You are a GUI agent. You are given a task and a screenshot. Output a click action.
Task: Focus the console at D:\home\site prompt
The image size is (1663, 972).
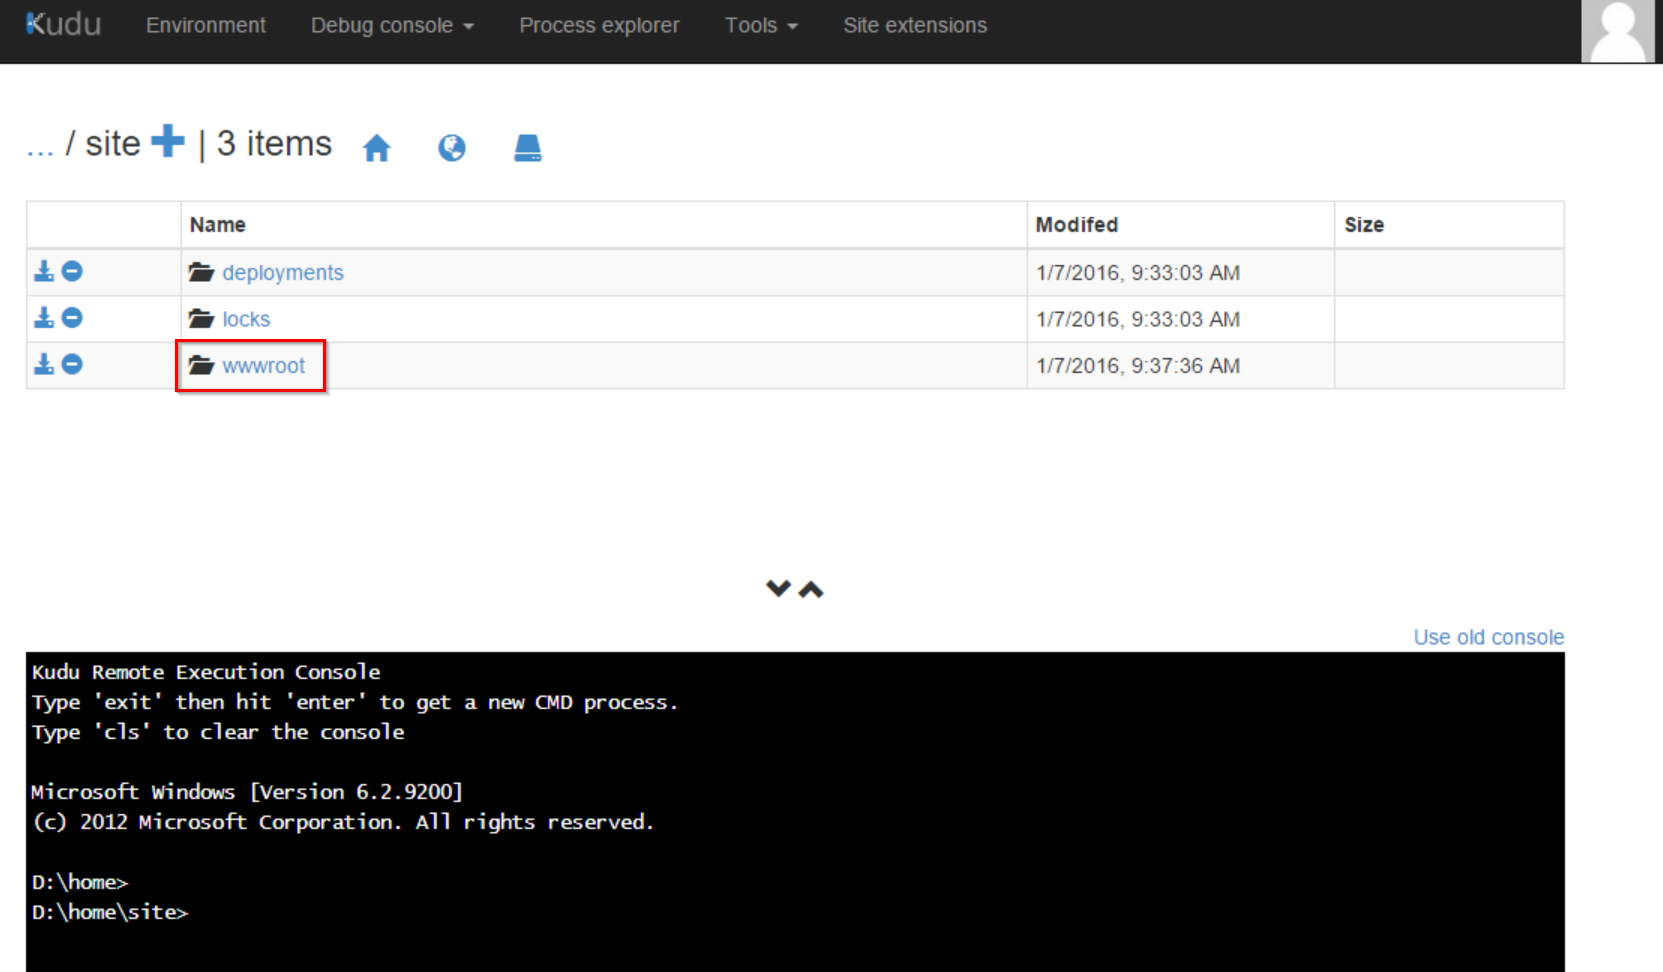coord(110,912)
